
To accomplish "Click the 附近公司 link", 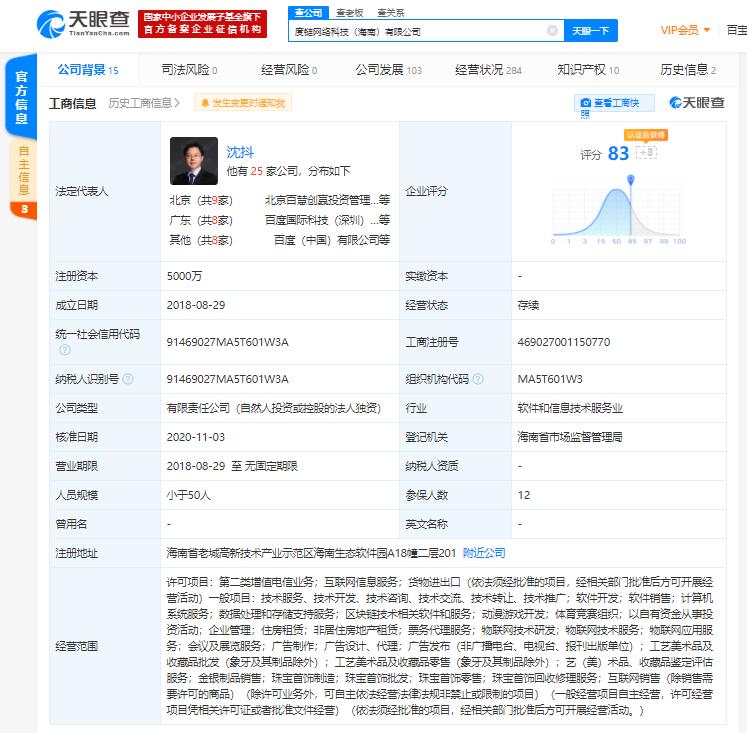I will tap(484, 553).
